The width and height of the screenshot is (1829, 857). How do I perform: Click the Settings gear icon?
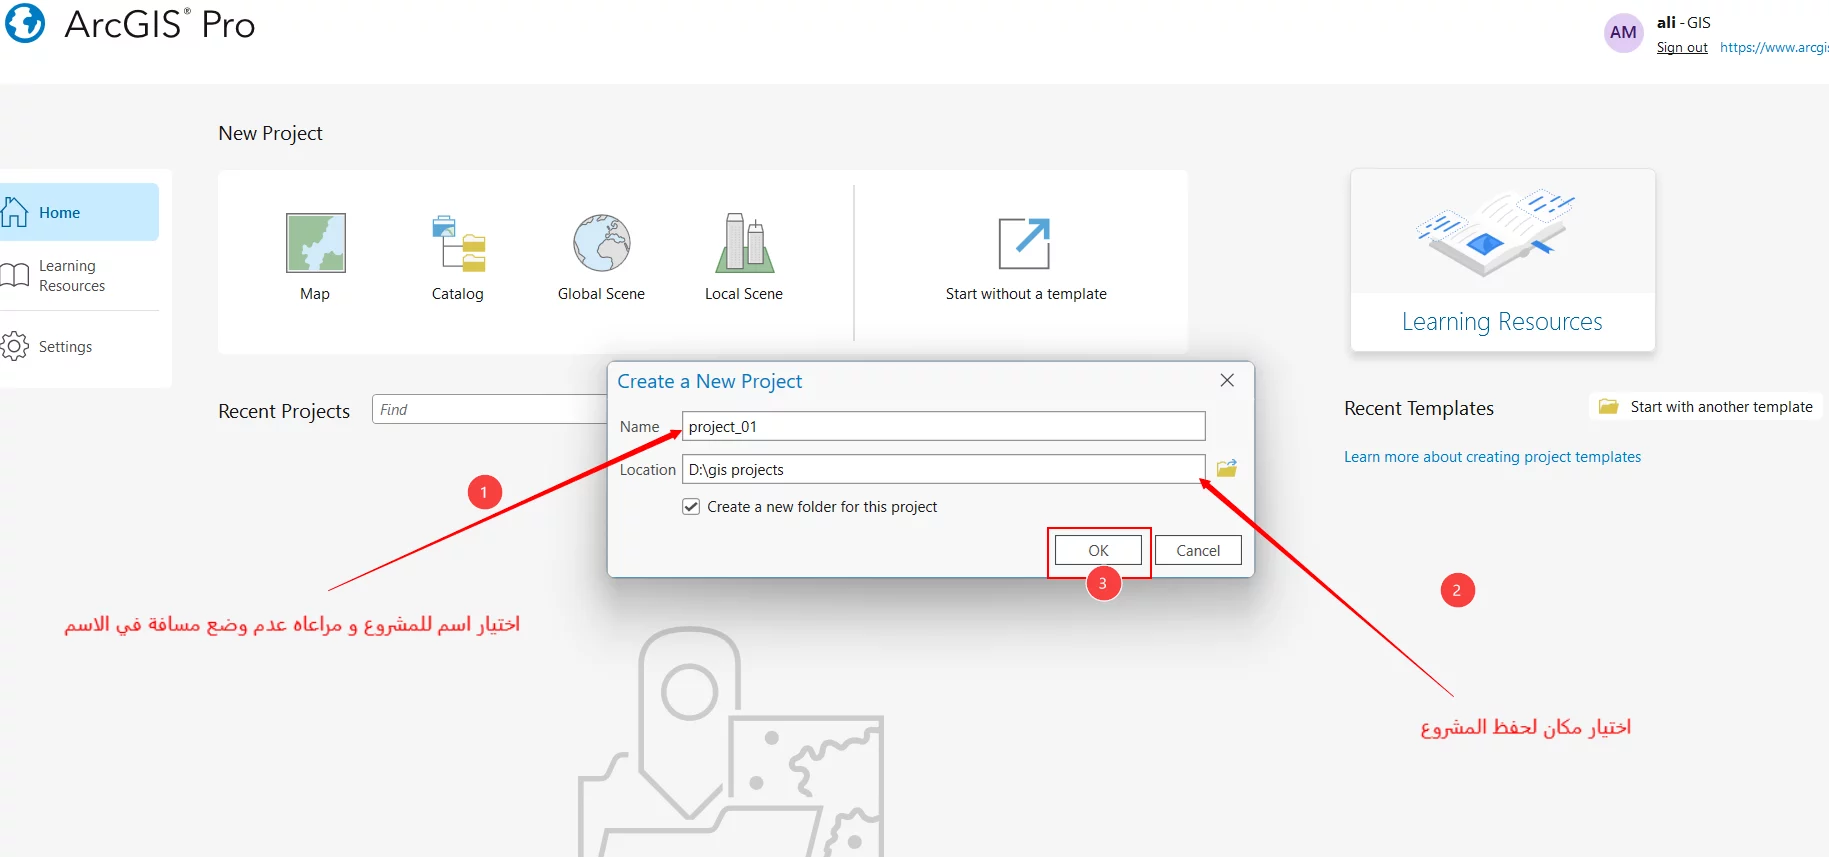click(15, 346)
